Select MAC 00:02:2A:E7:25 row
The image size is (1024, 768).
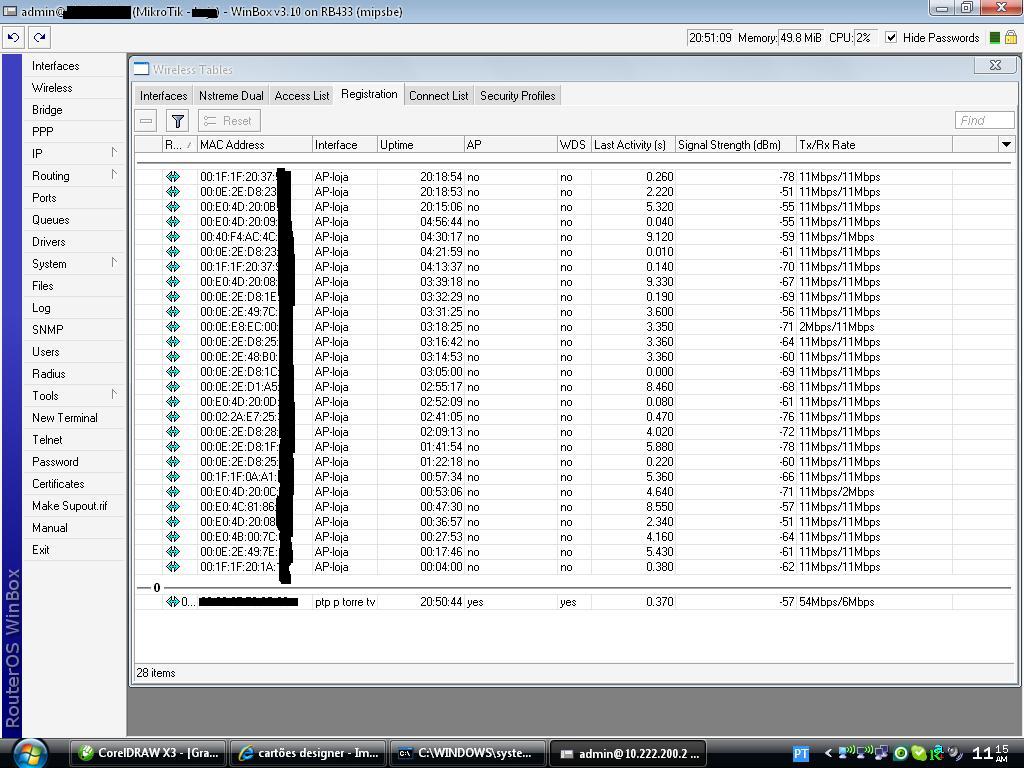[573, 417]
